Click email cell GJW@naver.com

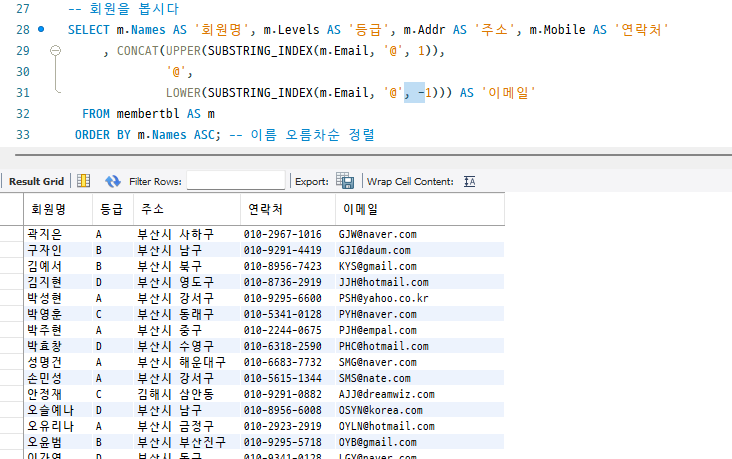point(420,234)
